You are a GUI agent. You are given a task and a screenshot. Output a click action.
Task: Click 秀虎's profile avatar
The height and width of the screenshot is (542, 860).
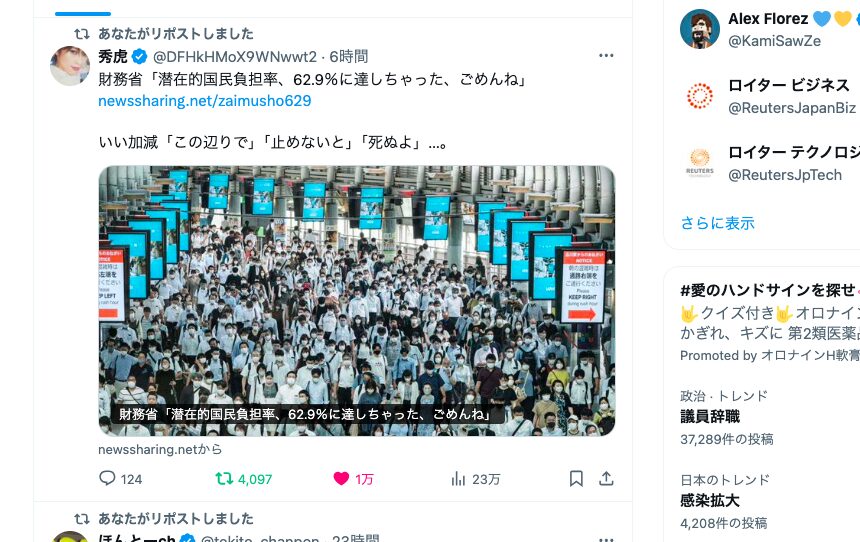[70, 66]
